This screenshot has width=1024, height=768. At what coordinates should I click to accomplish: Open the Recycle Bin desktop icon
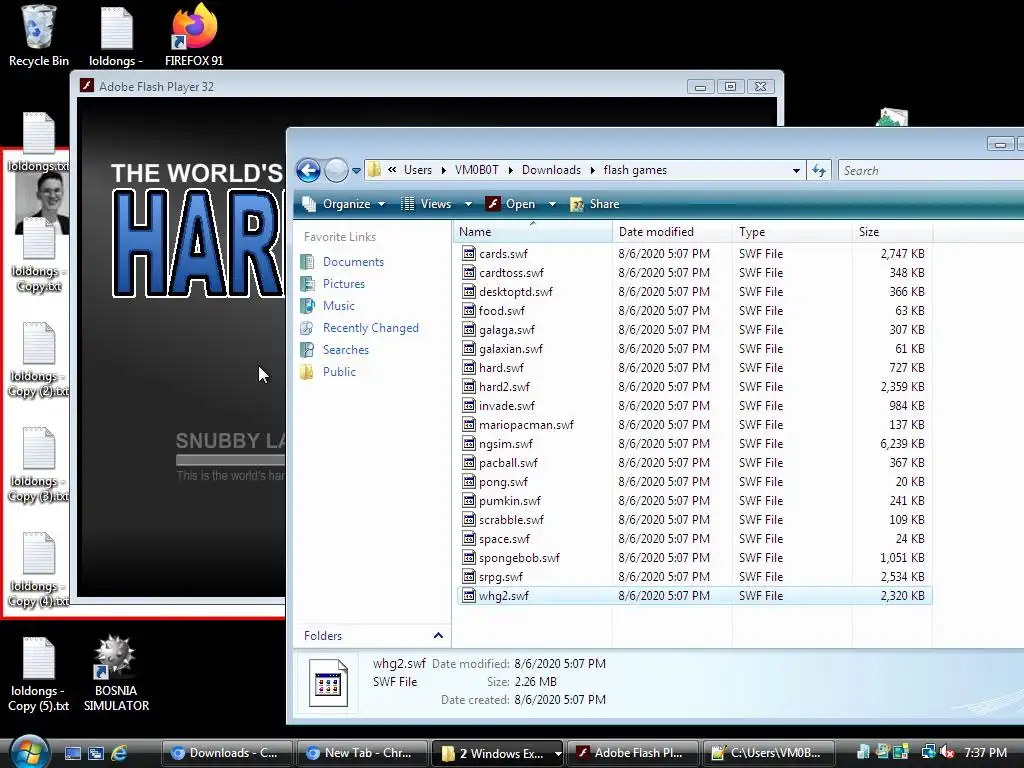39,36
